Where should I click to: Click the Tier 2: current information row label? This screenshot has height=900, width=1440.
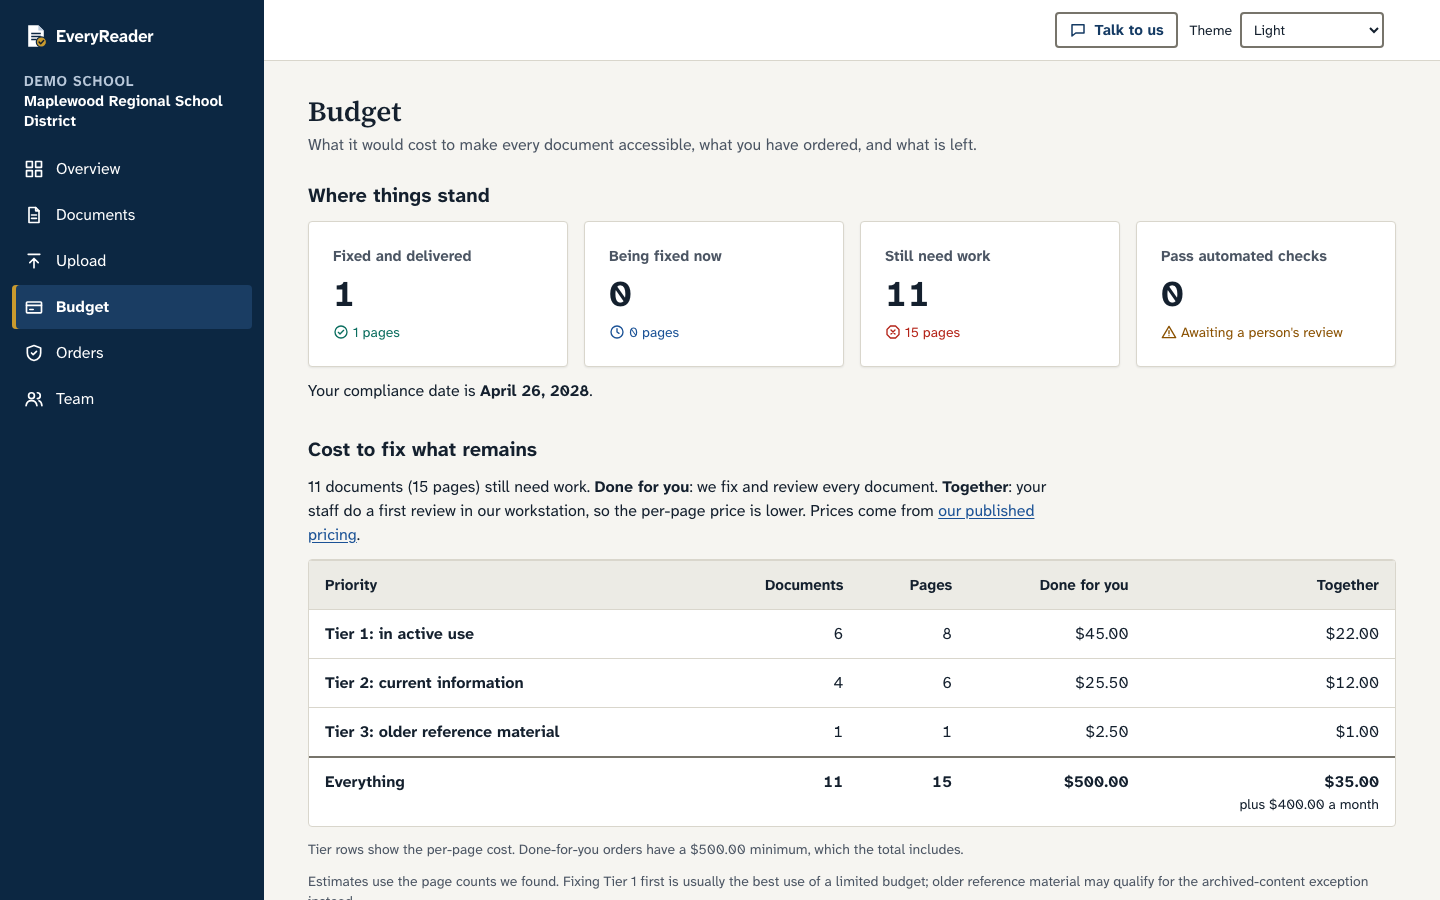click(424, 683)
